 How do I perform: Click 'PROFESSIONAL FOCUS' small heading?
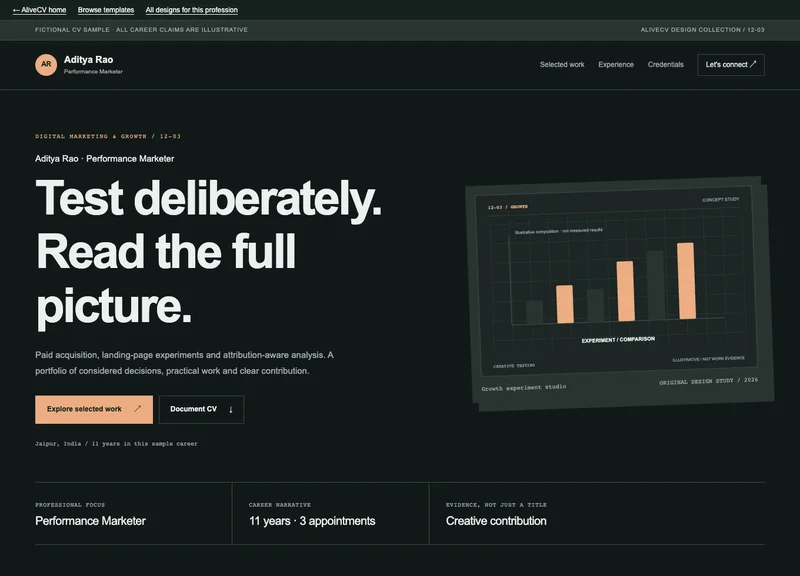pyautogui.click(x=70, y=505)
